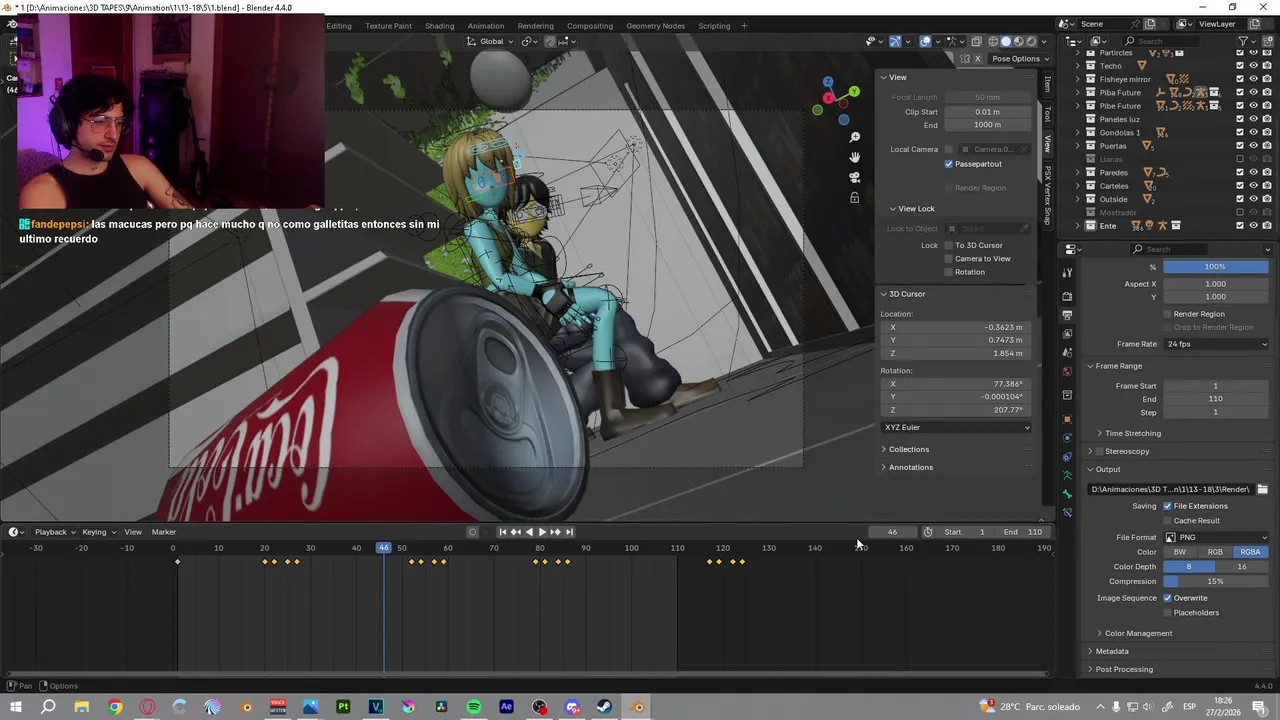Select rendered viewport shading

point(1031,41)
